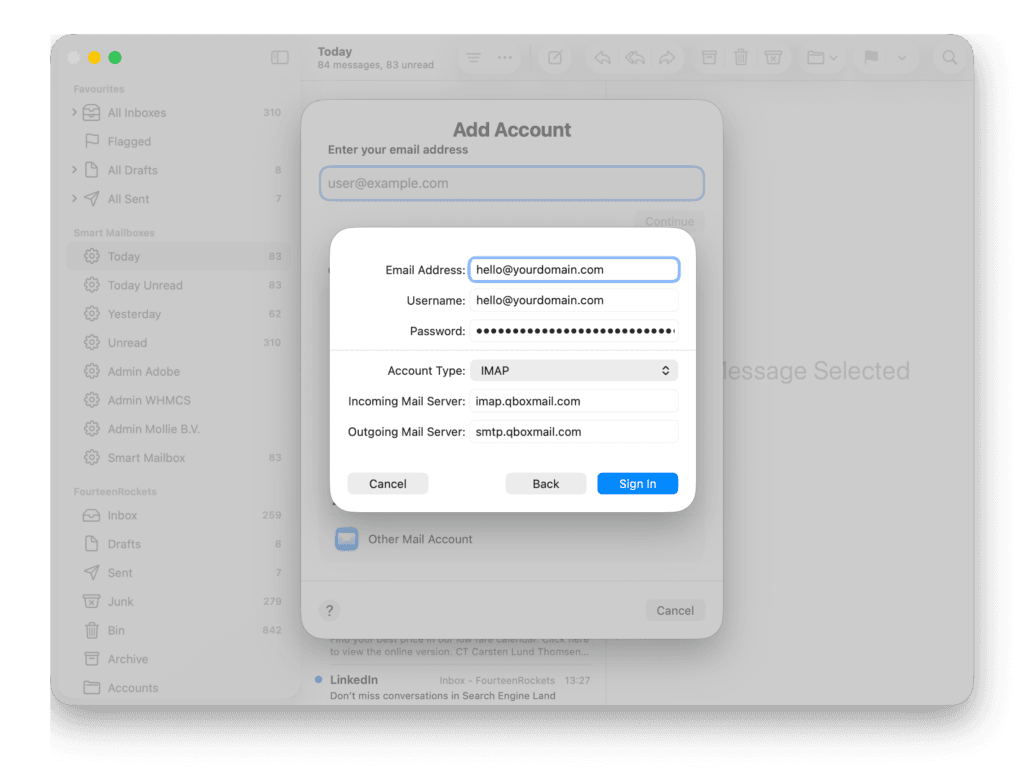Click the Other Mail Account icon
The width and height of the screenshot is (1024, 772).
point(346,539)
